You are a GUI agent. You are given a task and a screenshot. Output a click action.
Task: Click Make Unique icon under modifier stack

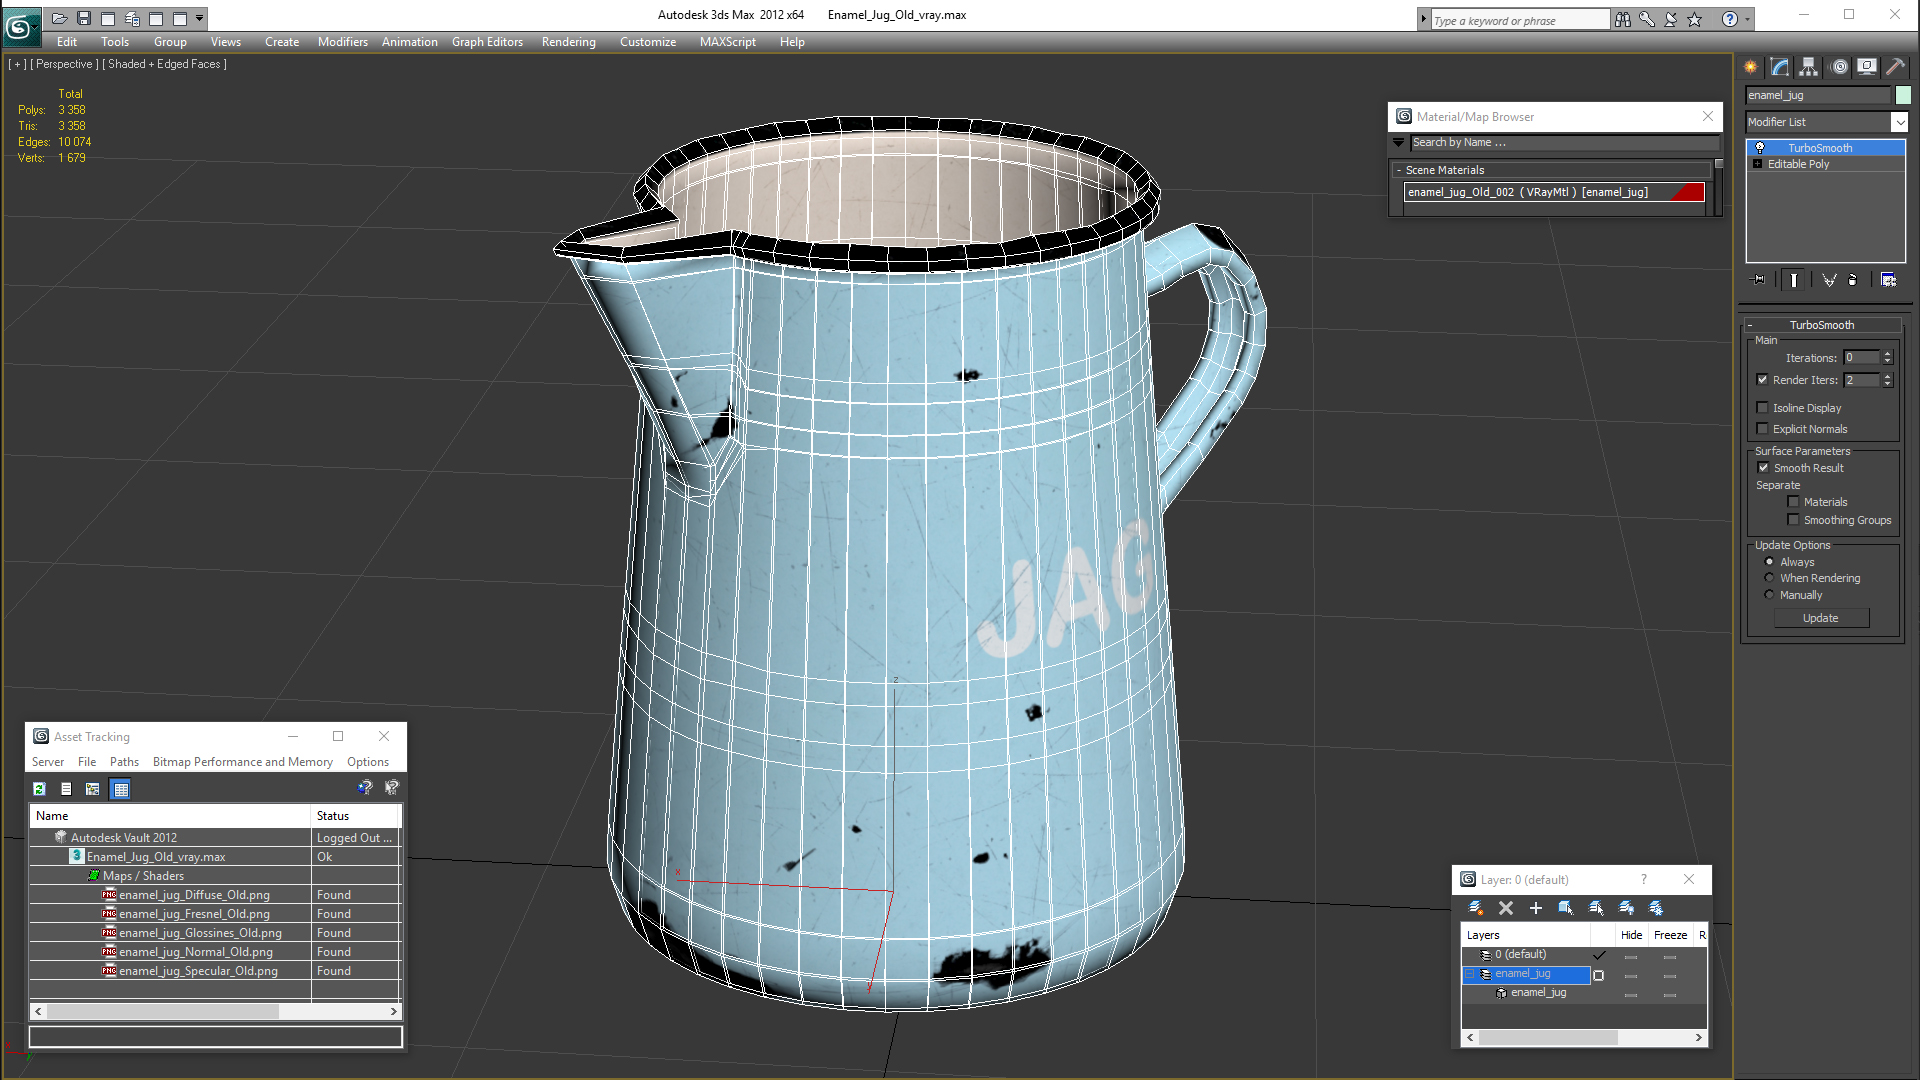point(1829,280)
